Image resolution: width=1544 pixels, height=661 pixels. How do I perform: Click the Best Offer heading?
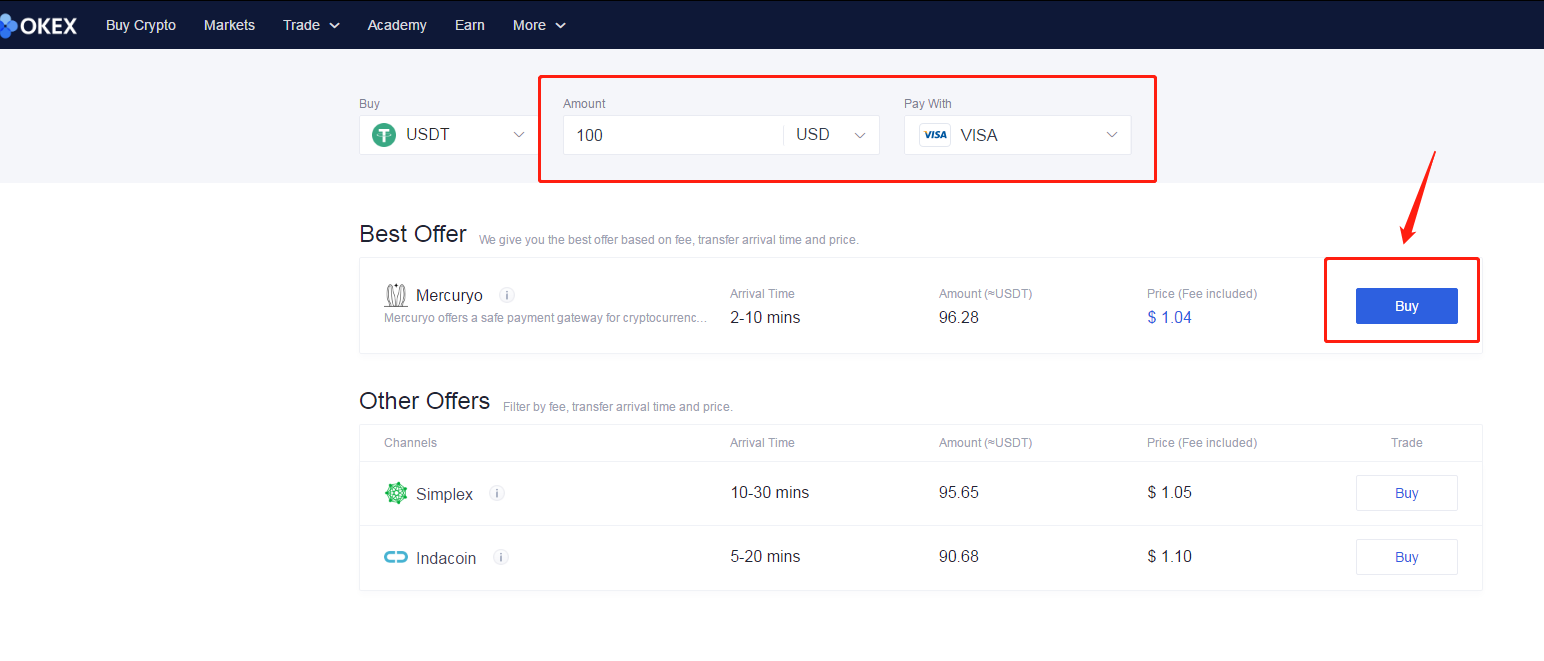point(413,234)
